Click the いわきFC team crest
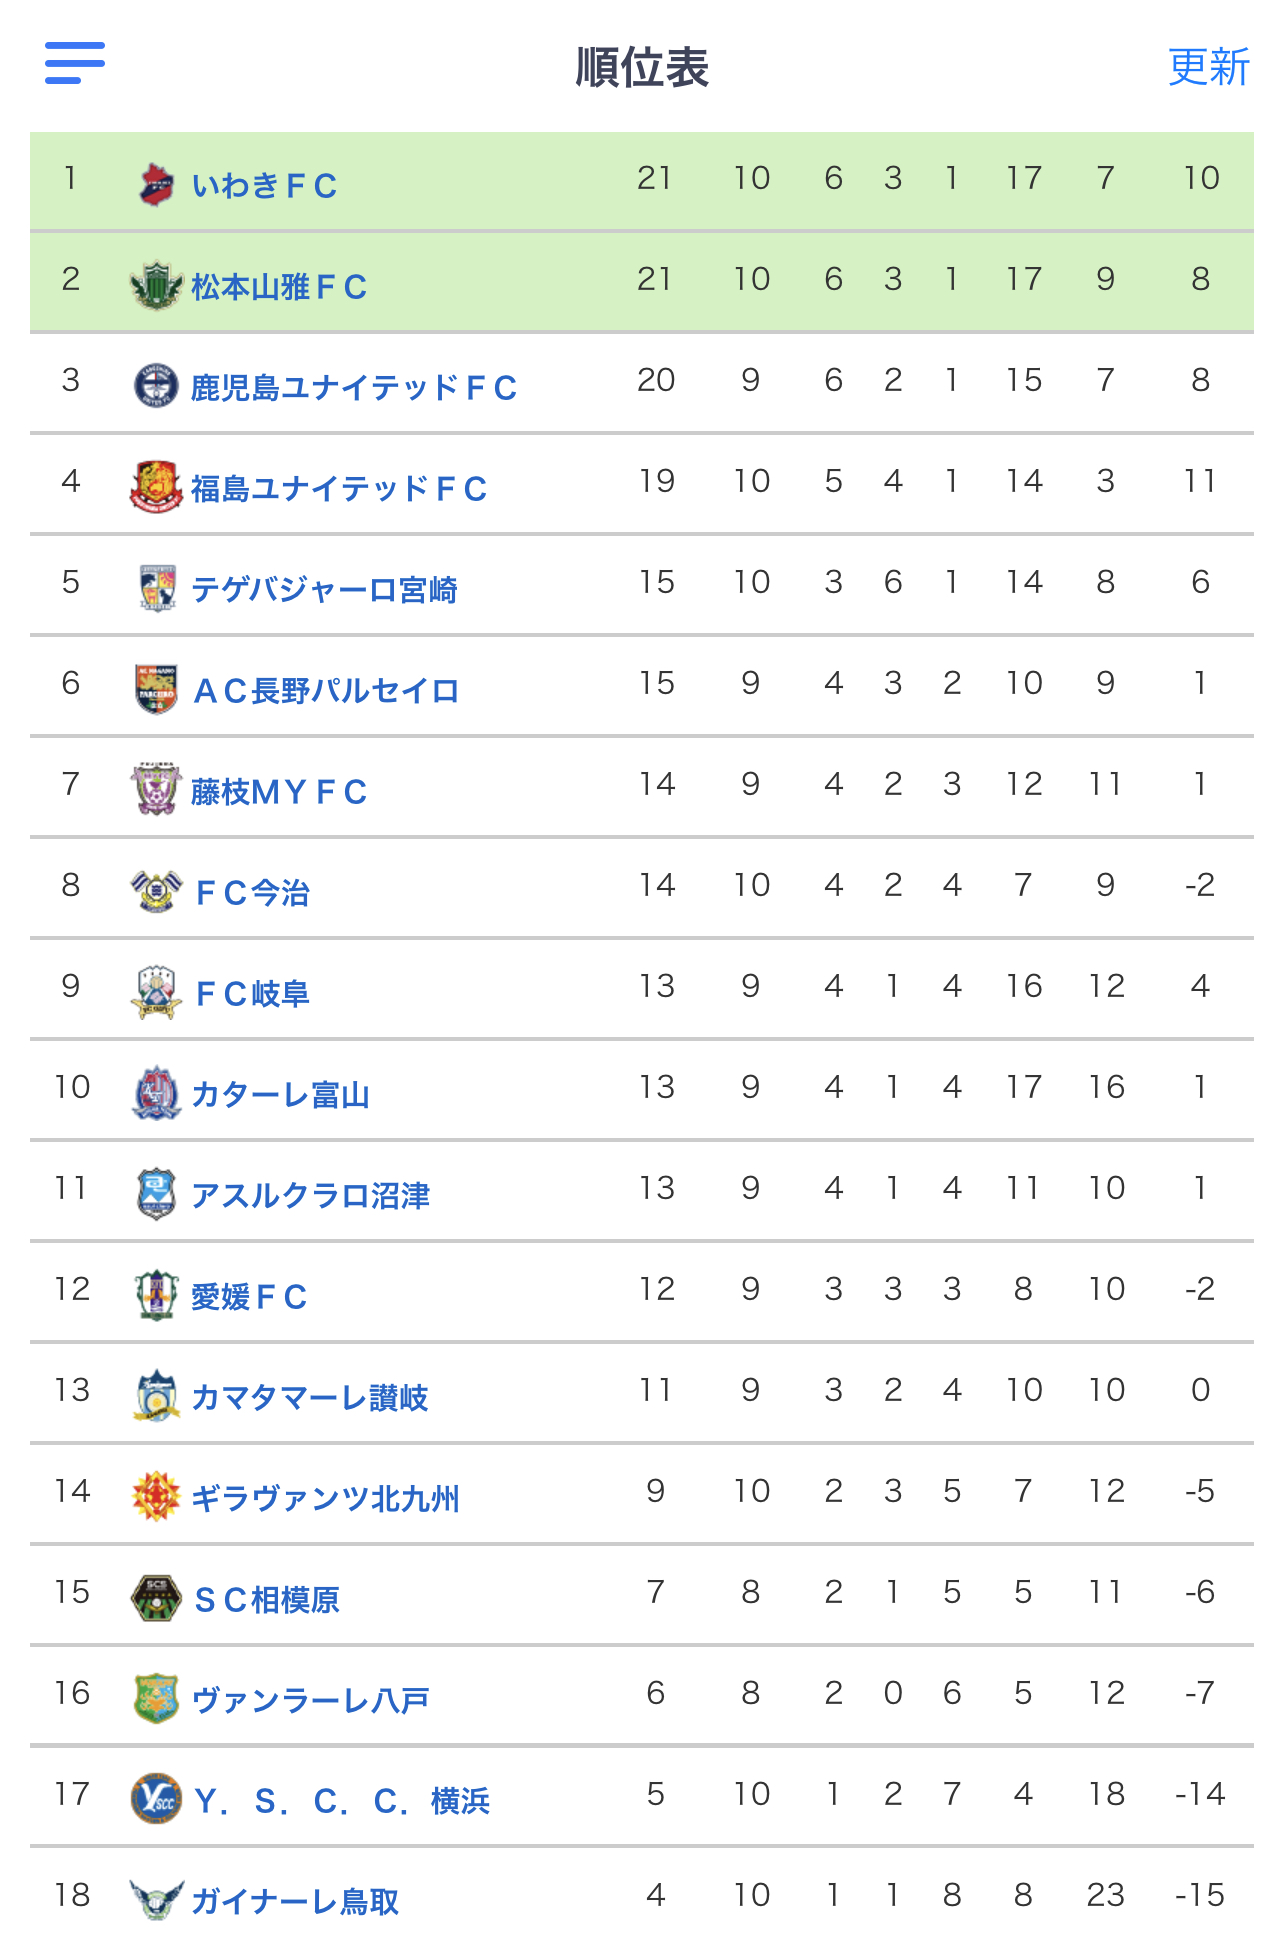Image resolution: width=1284 pixels, height=1944 pixels. pyautogui.click(x=156, y=184)
